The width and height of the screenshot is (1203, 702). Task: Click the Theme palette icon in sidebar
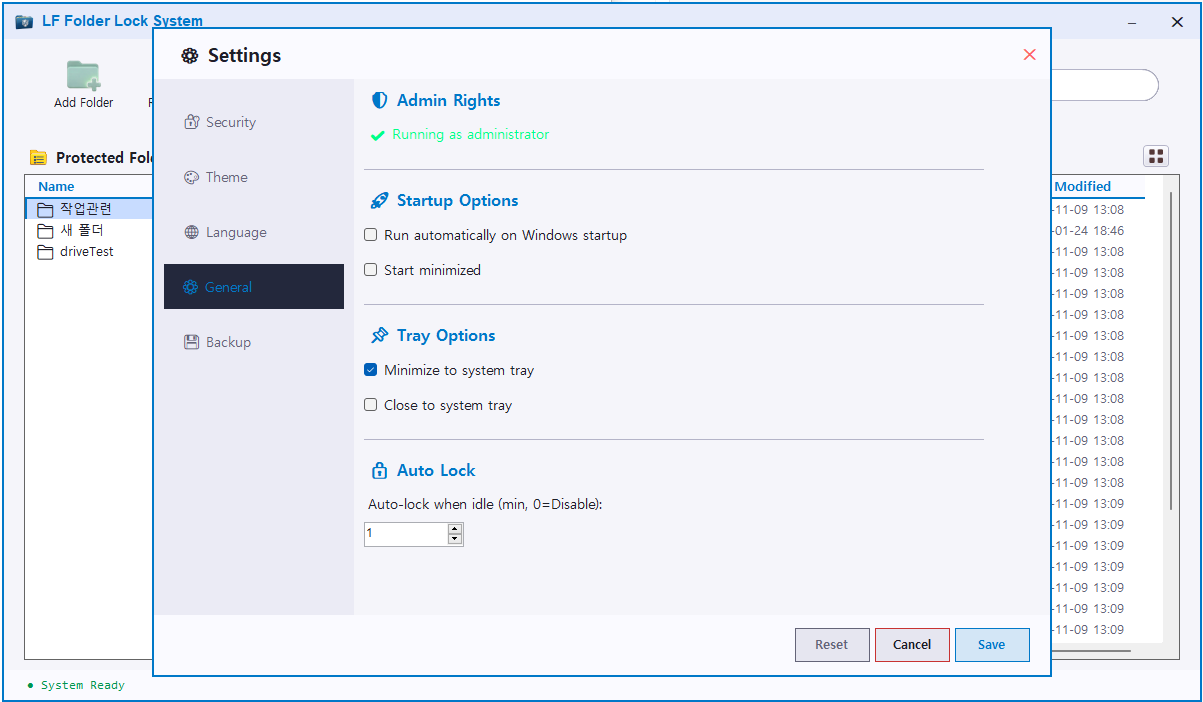pos(191,177)
